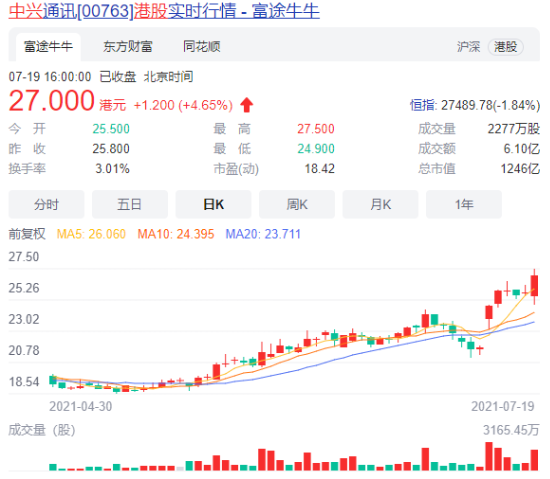Select the 同花顺 source tab
Screen dimensions: 550x479
click(202, 47)
